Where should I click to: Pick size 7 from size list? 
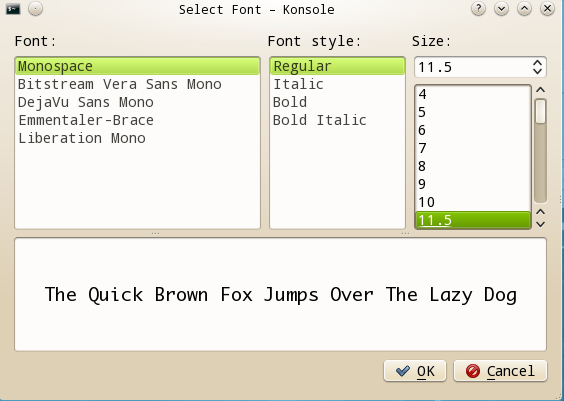(x=473, y=148)
